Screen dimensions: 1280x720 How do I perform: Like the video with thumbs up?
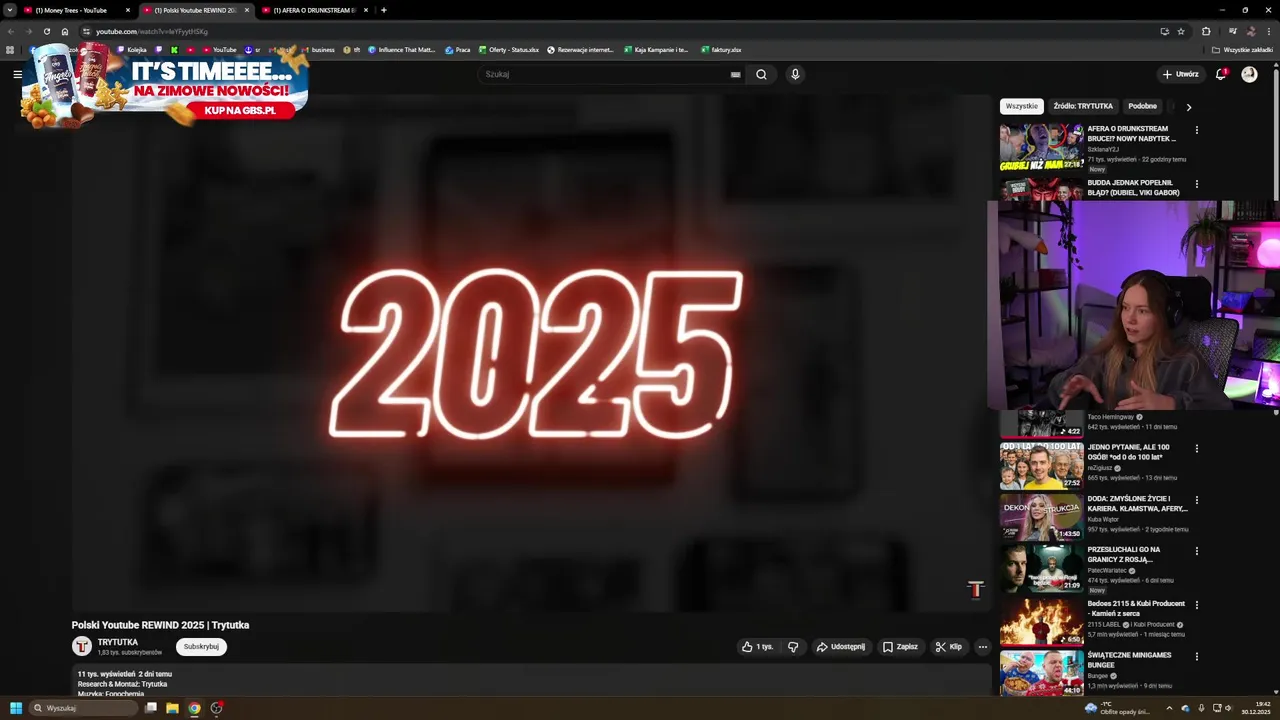click(x=757, y=647)
